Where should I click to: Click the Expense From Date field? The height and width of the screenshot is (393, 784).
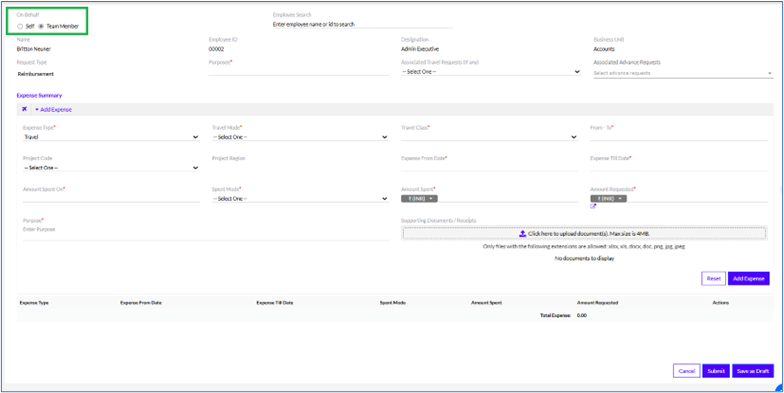click(490, 168)
